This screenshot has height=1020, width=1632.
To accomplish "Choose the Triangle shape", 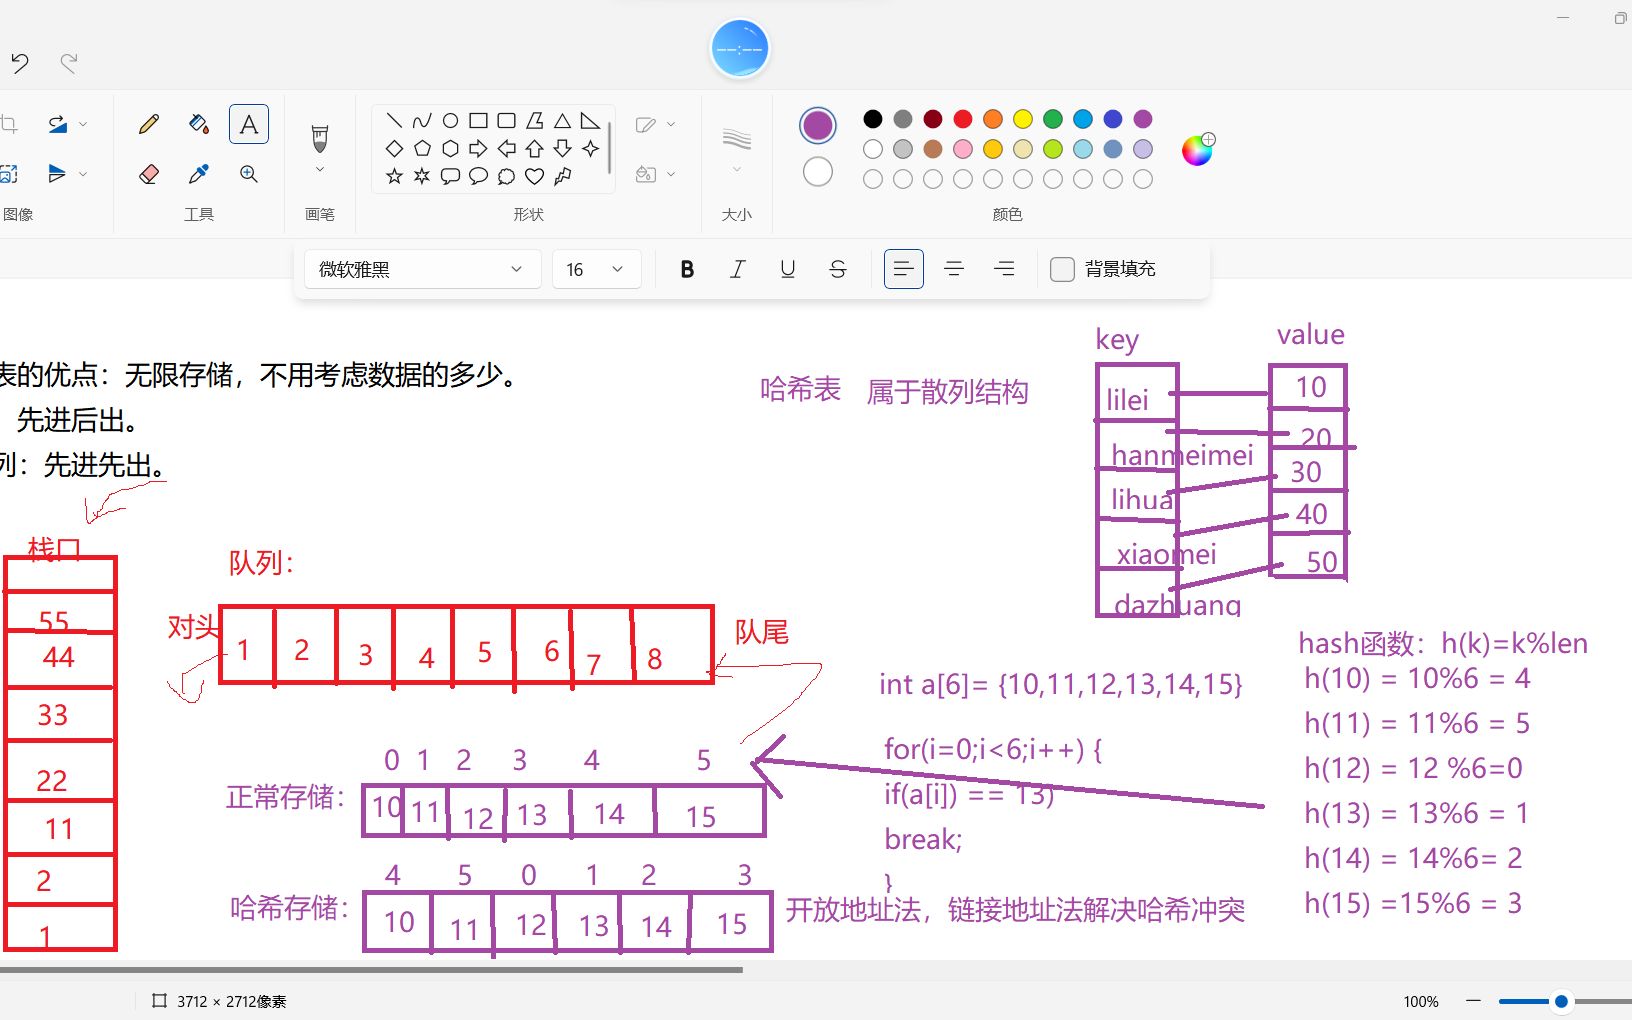I will coord(562,121).
